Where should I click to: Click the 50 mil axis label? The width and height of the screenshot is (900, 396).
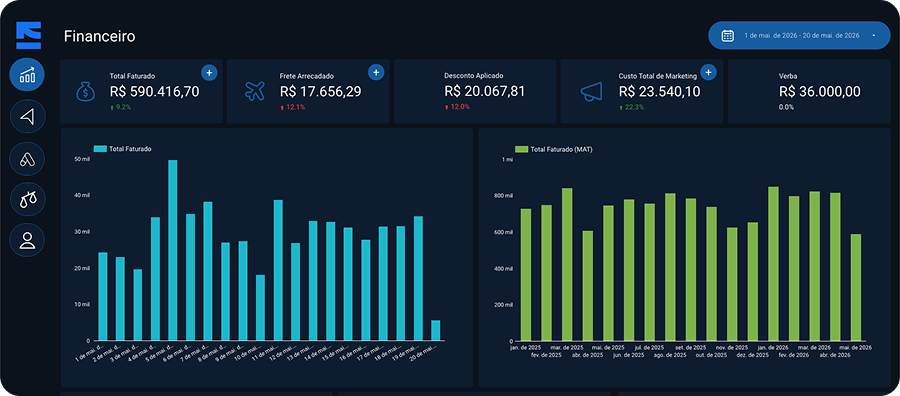click(x=83, y=159)
